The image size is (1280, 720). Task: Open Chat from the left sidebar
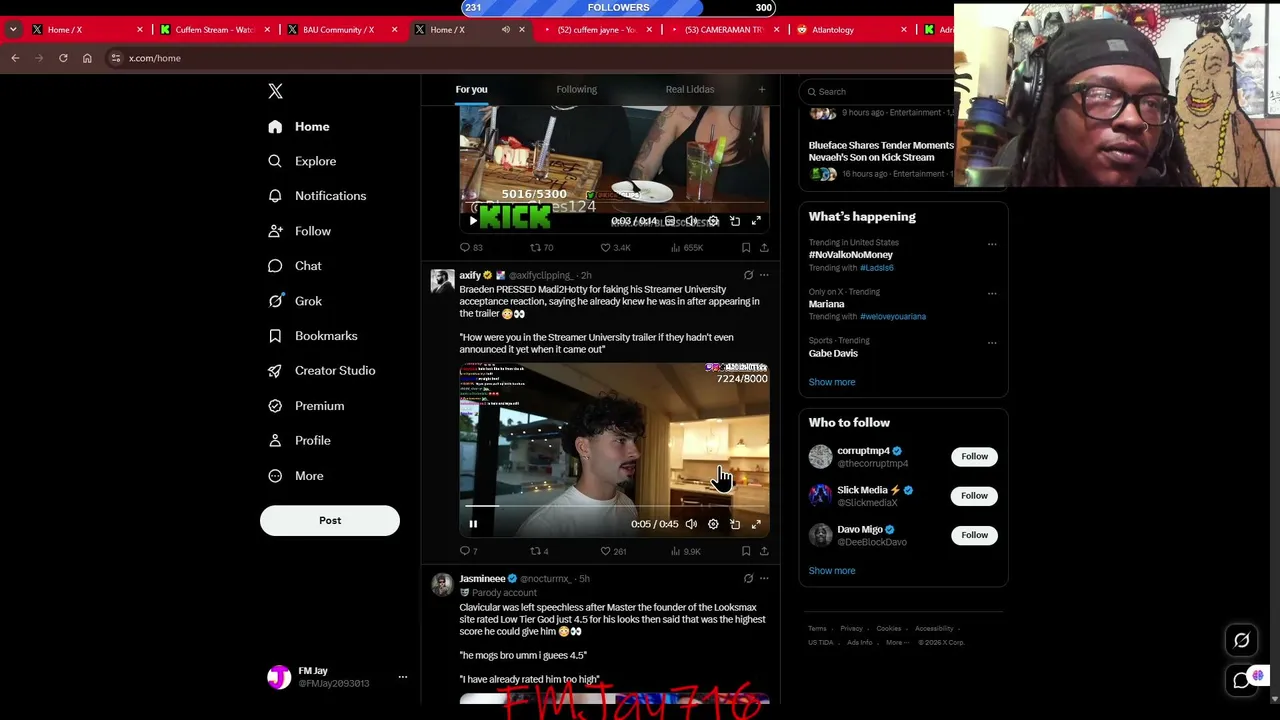point(294,266)
